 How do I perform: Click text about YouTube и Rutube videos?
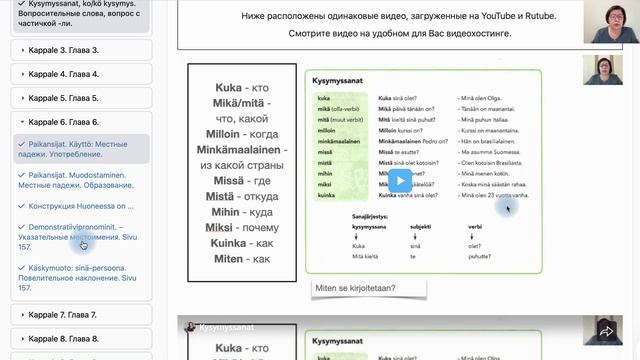coord(399,16)
